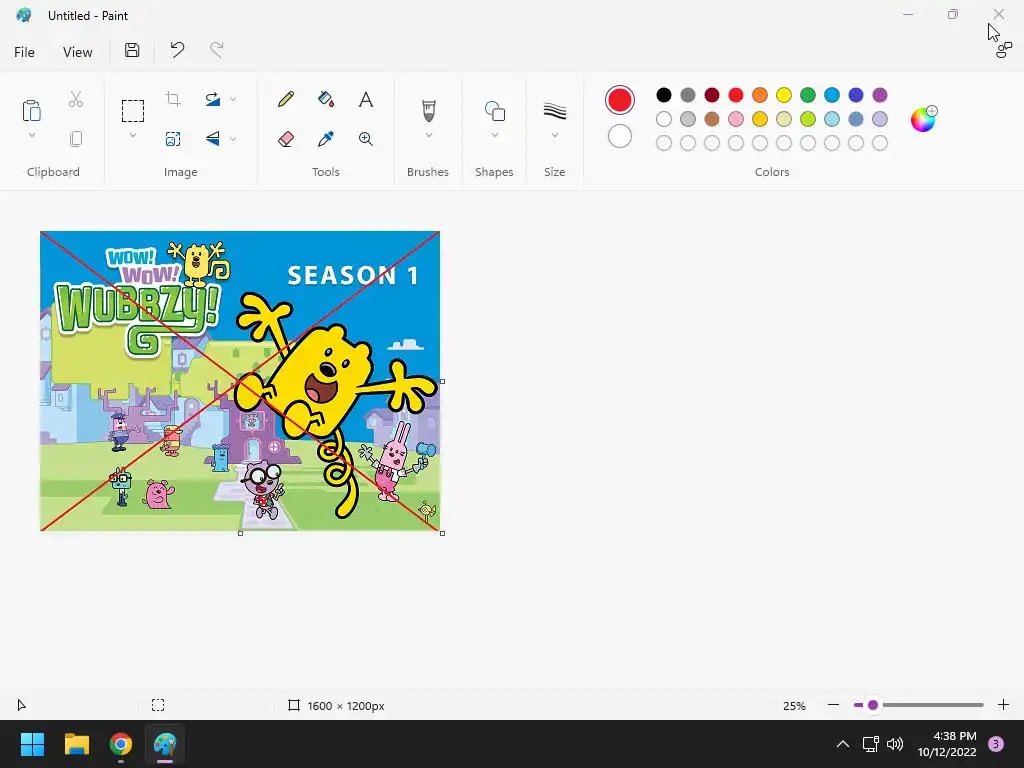The image size is (1024, 768).
Task: Select Color 2 white swatch
Action: 620,136
